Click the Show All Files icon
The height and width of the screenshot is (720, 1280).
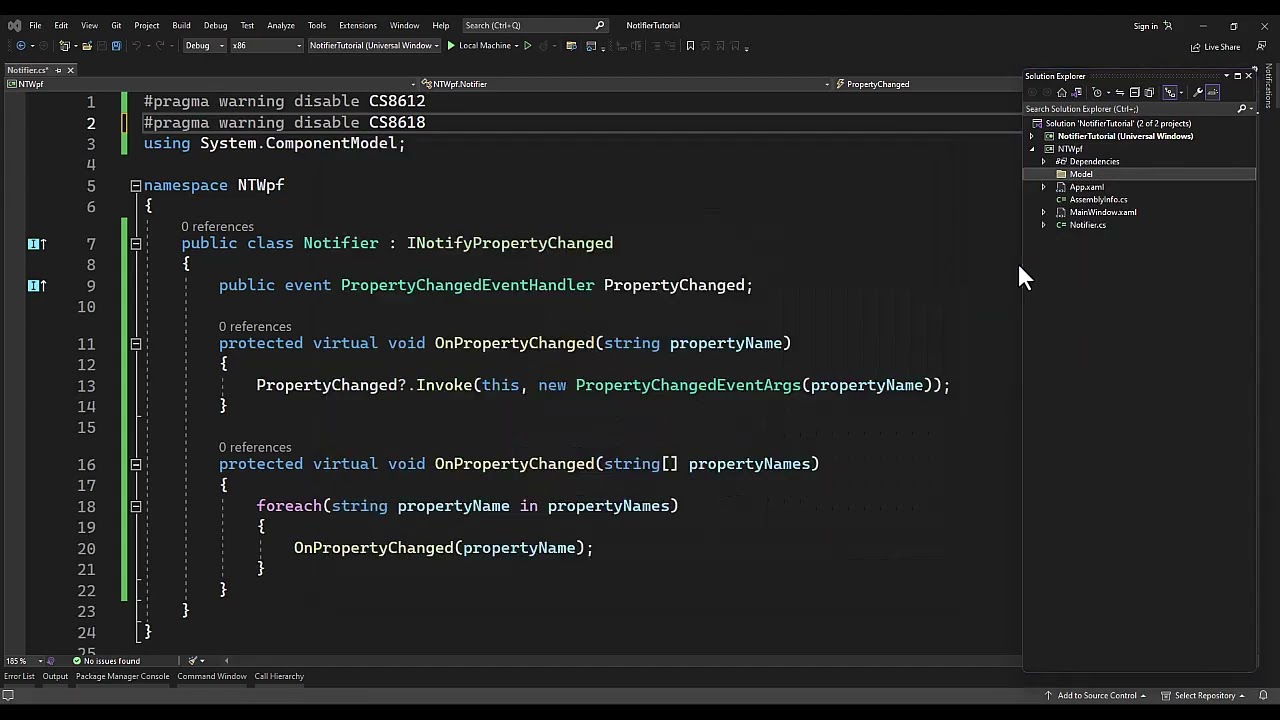[1149, 92]
